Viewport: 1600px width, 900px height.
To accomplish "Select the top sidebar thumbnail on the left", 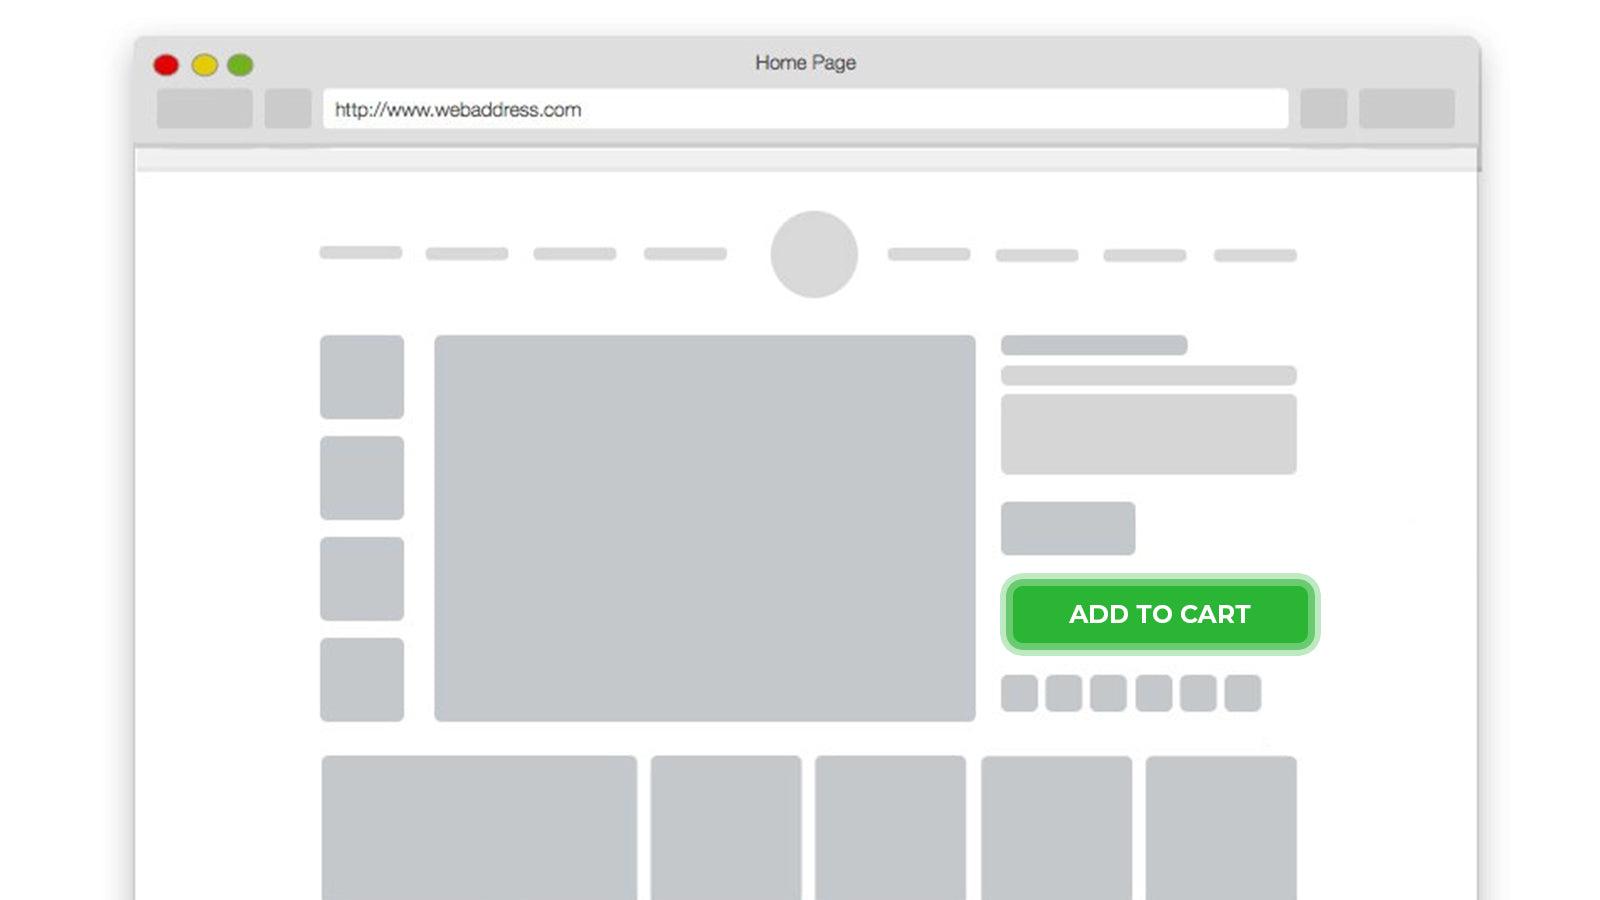I will point(361,376).
